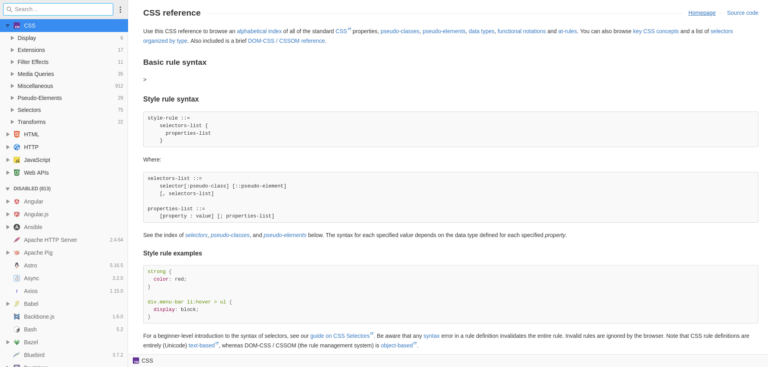Image resolution: width=768 pixels, height=367 pixels.
Task: Expand the Media Queries category
Action: (x=13, y=74)
